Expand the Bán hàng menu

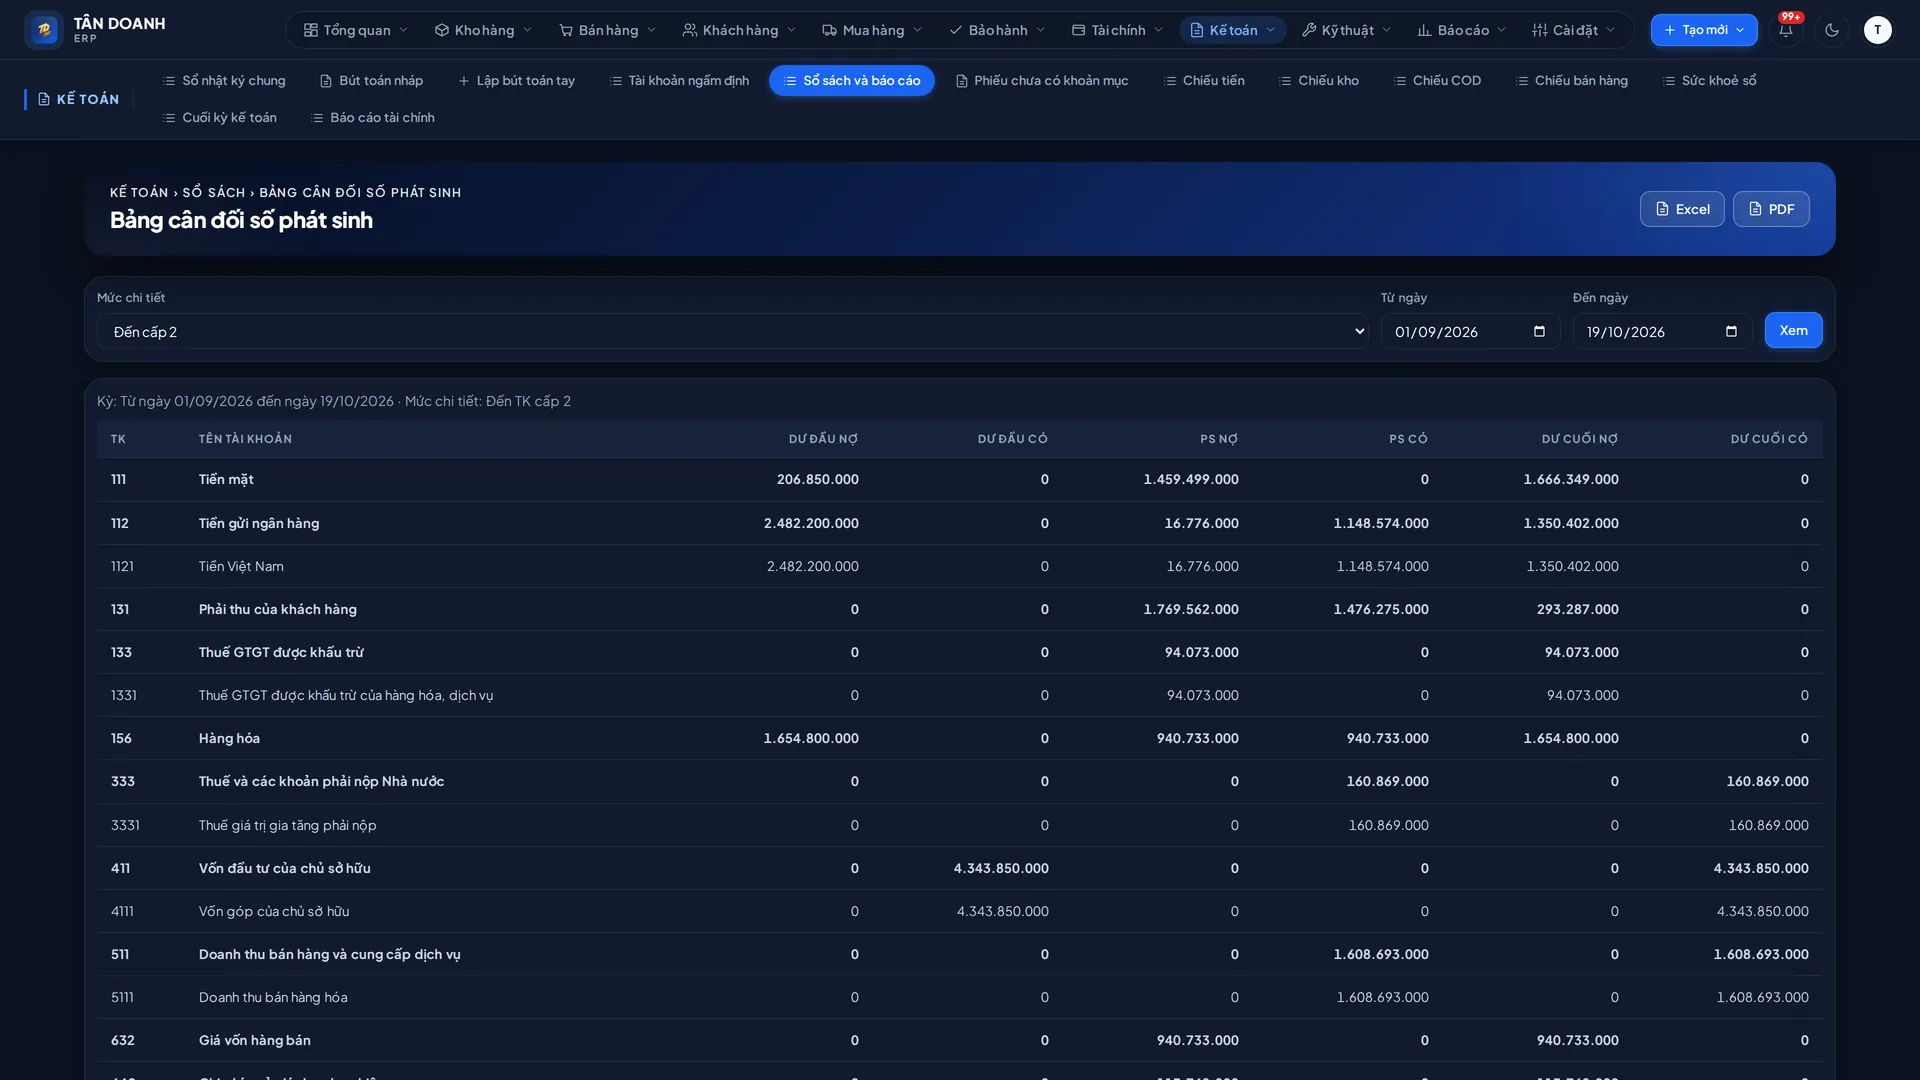pos(608,30)
